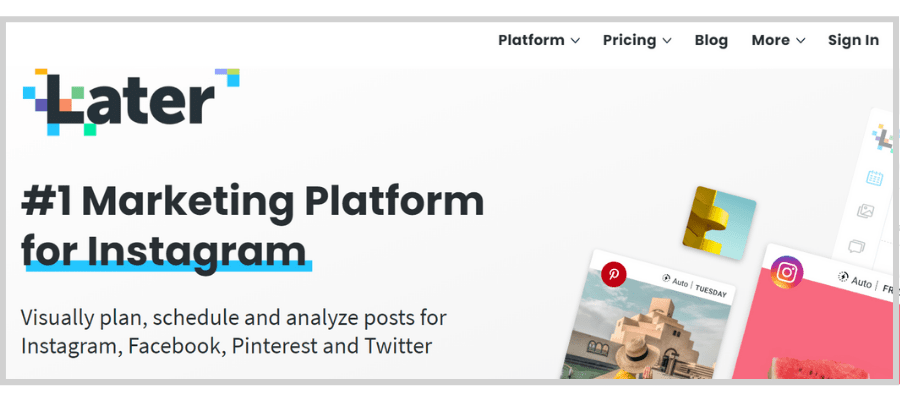The height and width of the screenshot is (402, 900).
Task: Click the Later logo
Action: (x=131, y=102)
